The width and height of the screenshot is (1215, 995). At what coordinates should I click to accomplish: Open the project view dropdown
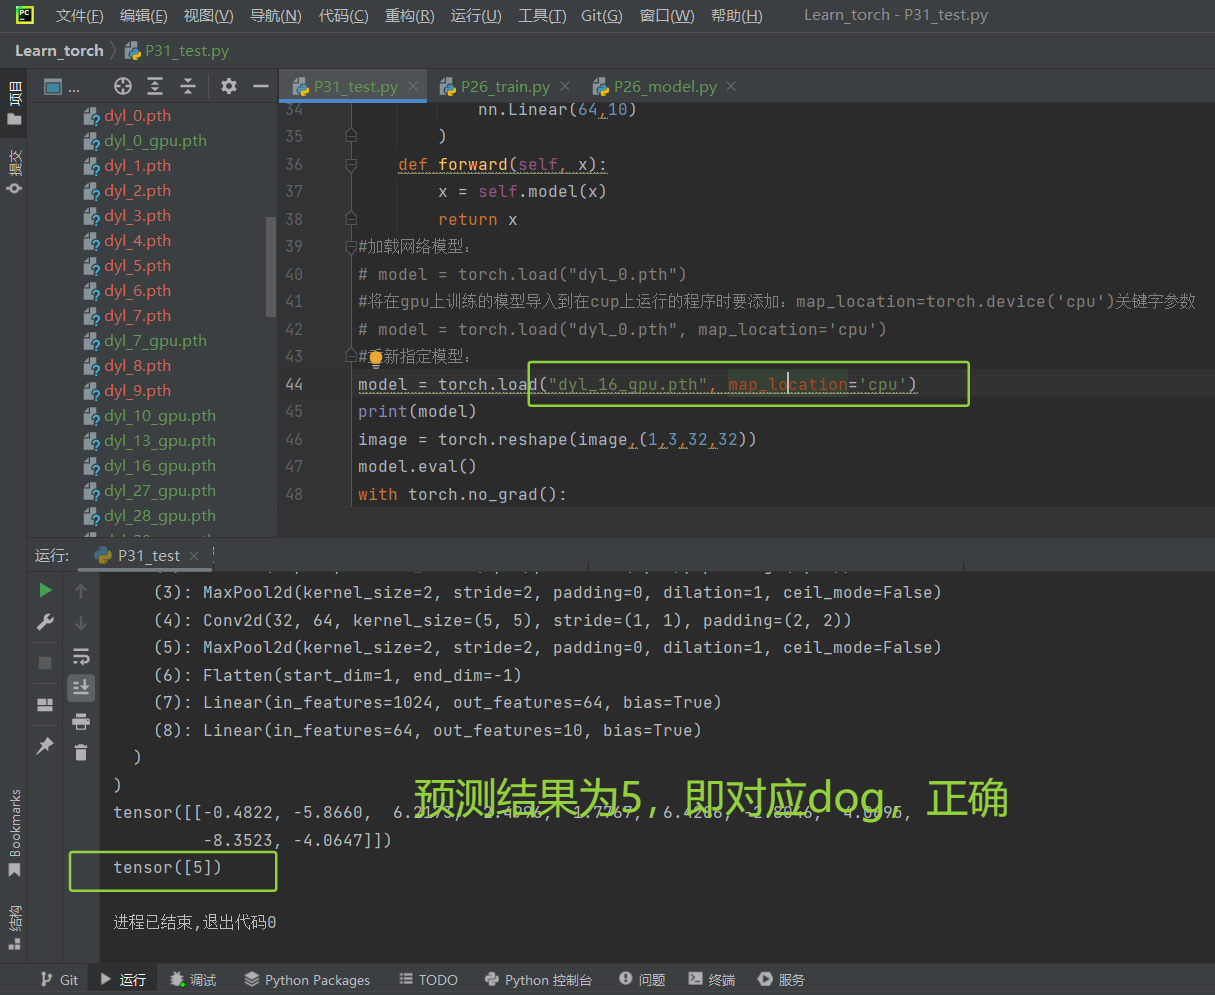pyautogui.click(x=62, y=87)
